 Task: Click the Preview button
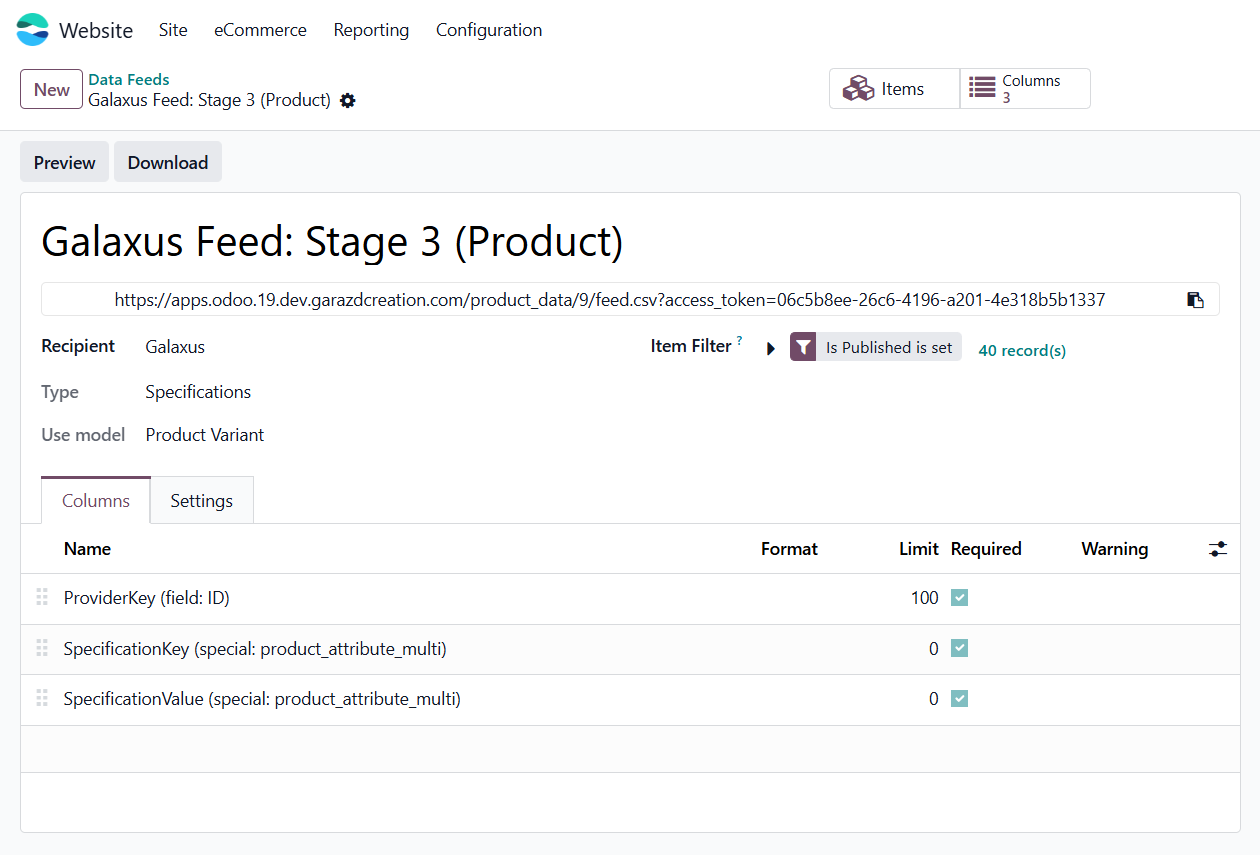point(64,162)
